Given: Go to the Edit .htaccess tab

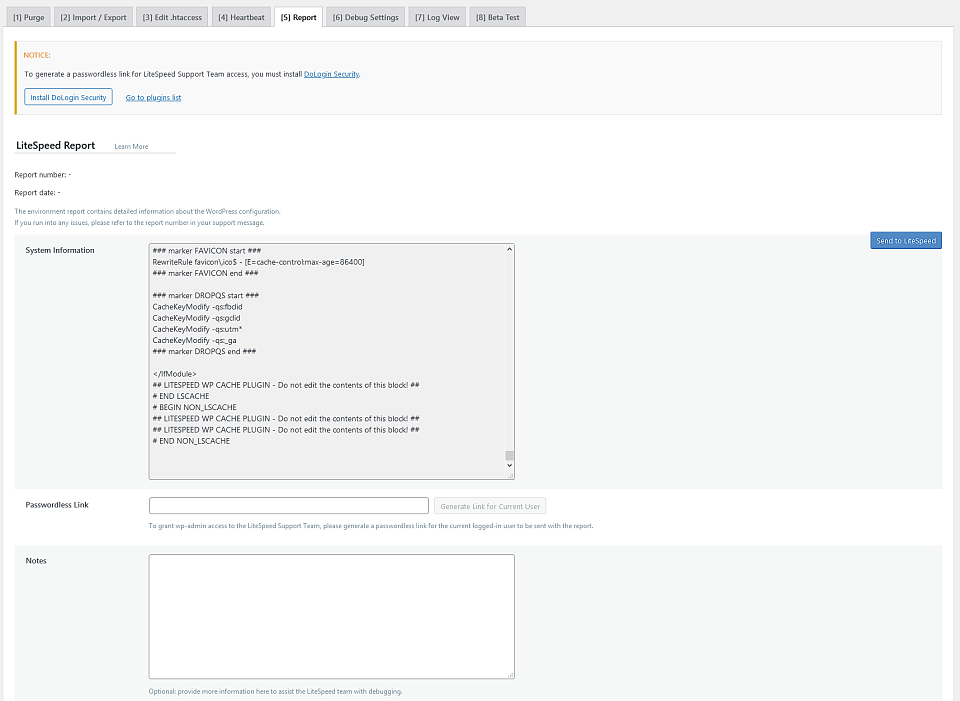Looking at the screenshot, I should pyautogui.click(x=172, y=17).
